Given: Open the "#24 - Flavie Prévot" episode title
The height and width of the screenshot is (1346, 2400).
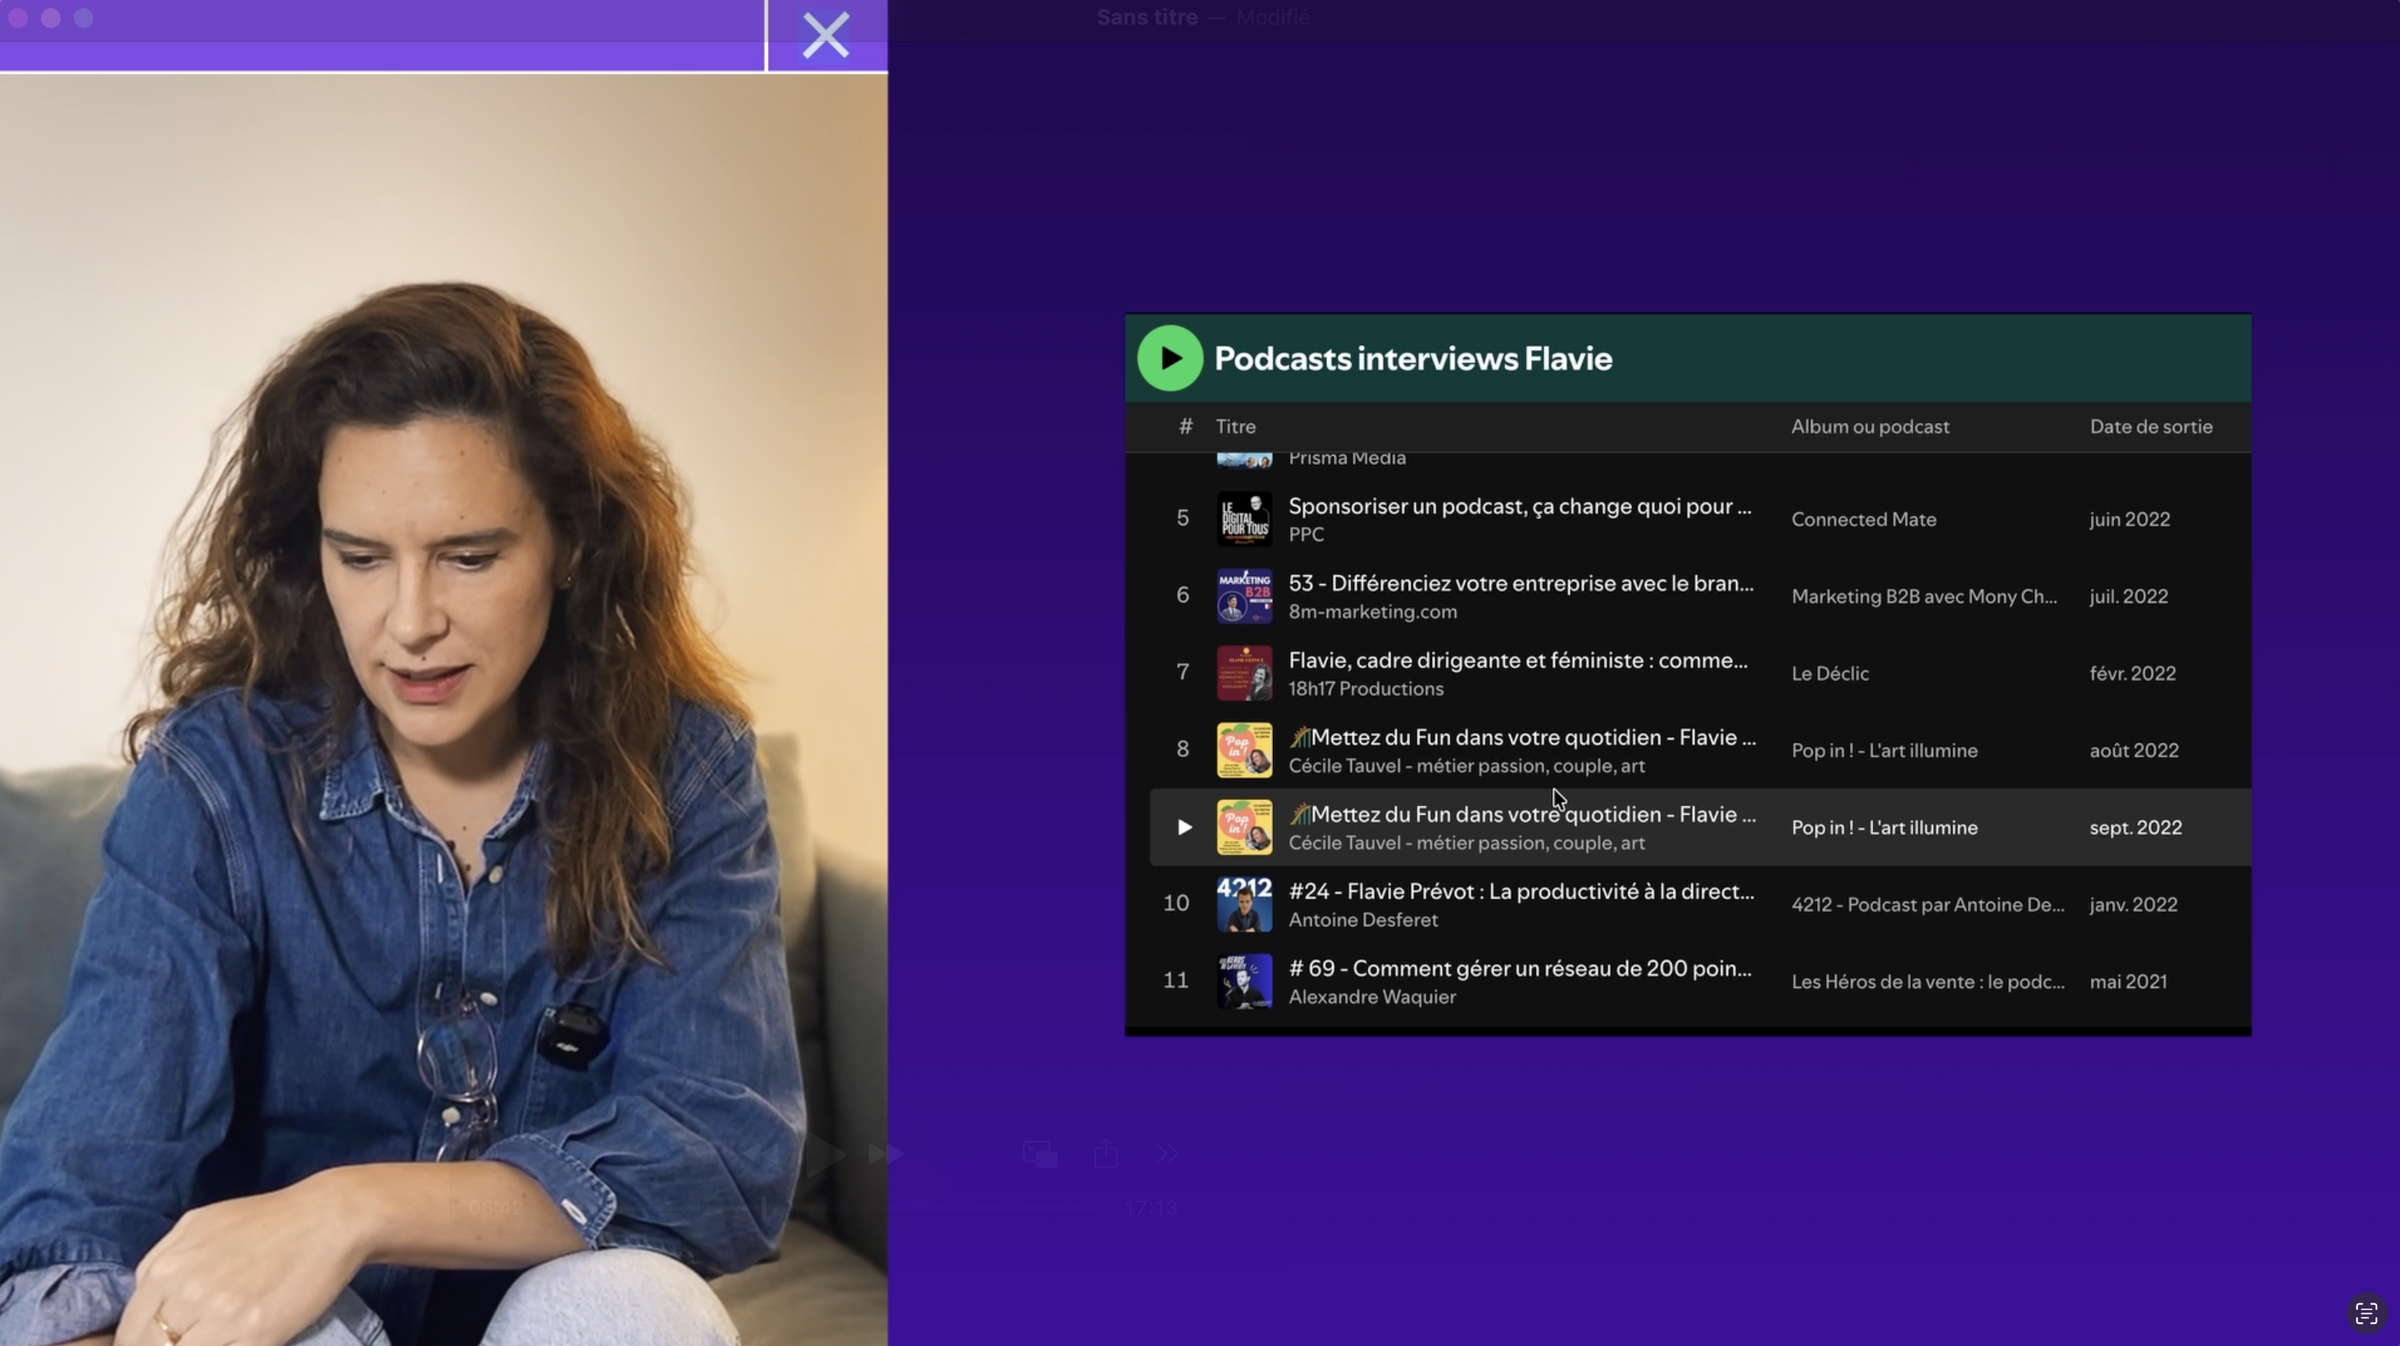Looking at the screenshot, I should (x=1521, y=891).
